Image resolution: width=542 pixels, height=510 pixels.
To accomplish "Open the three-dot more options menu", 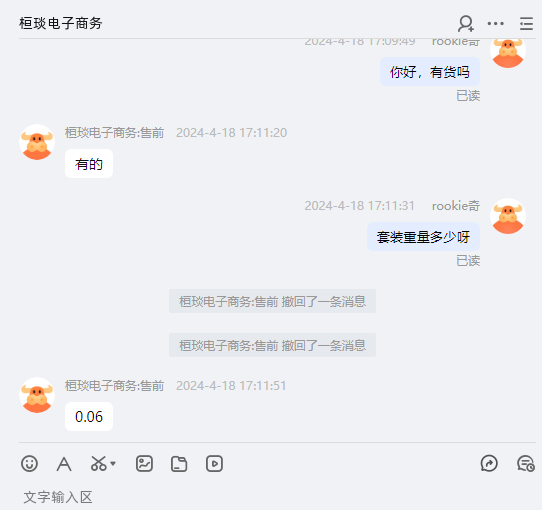I will (x=496, y=24).
